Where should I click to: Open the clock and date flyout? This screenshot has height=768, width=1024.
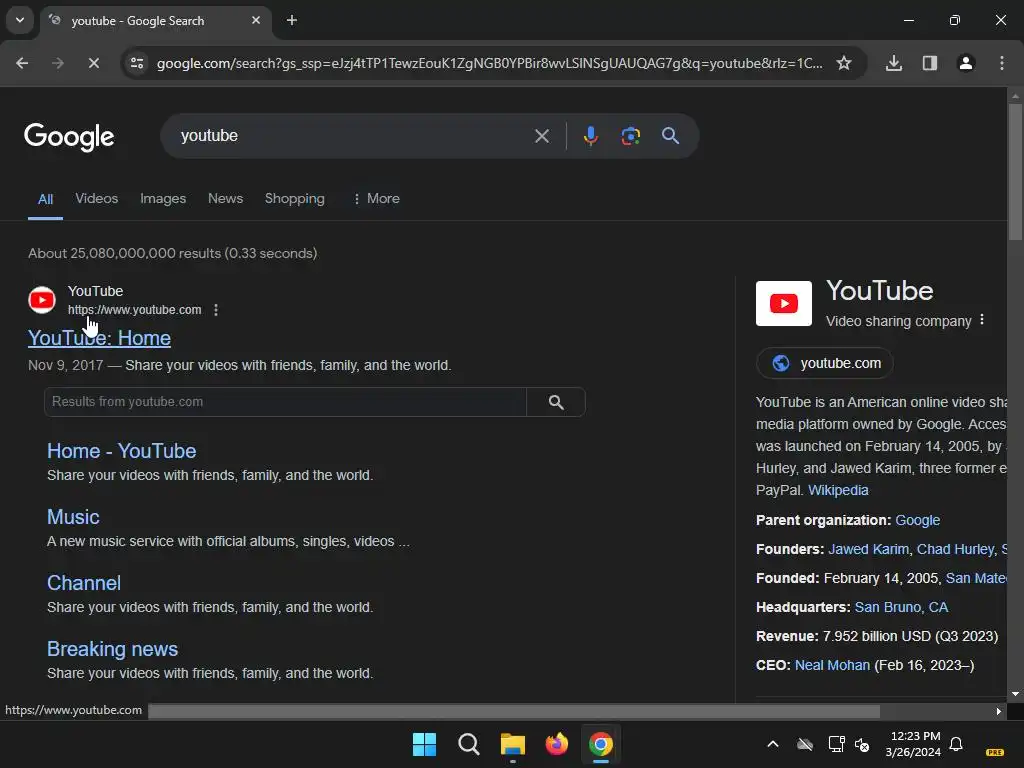913,744
